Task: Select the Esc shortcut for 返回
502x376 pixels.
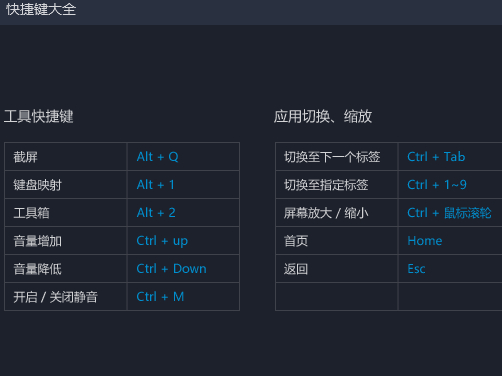Action: 416,269
